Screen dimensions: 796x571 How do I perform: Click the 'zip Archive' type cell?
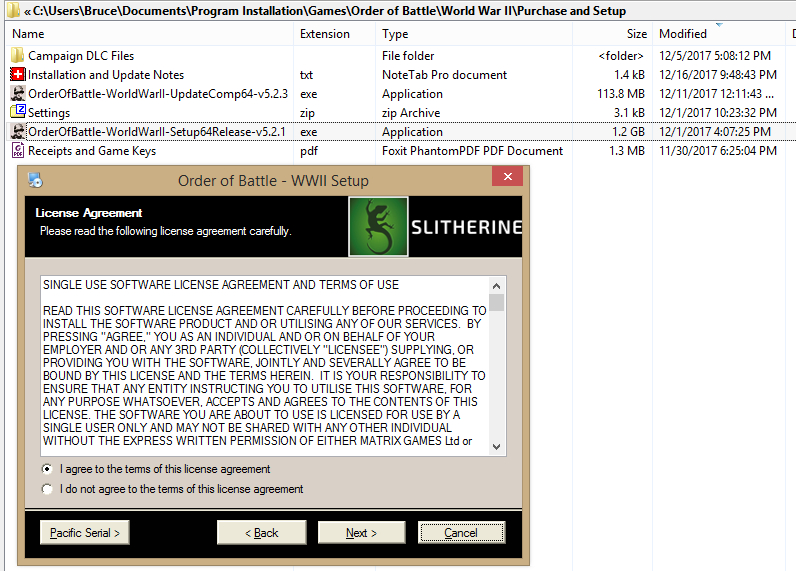coord(411,113)
